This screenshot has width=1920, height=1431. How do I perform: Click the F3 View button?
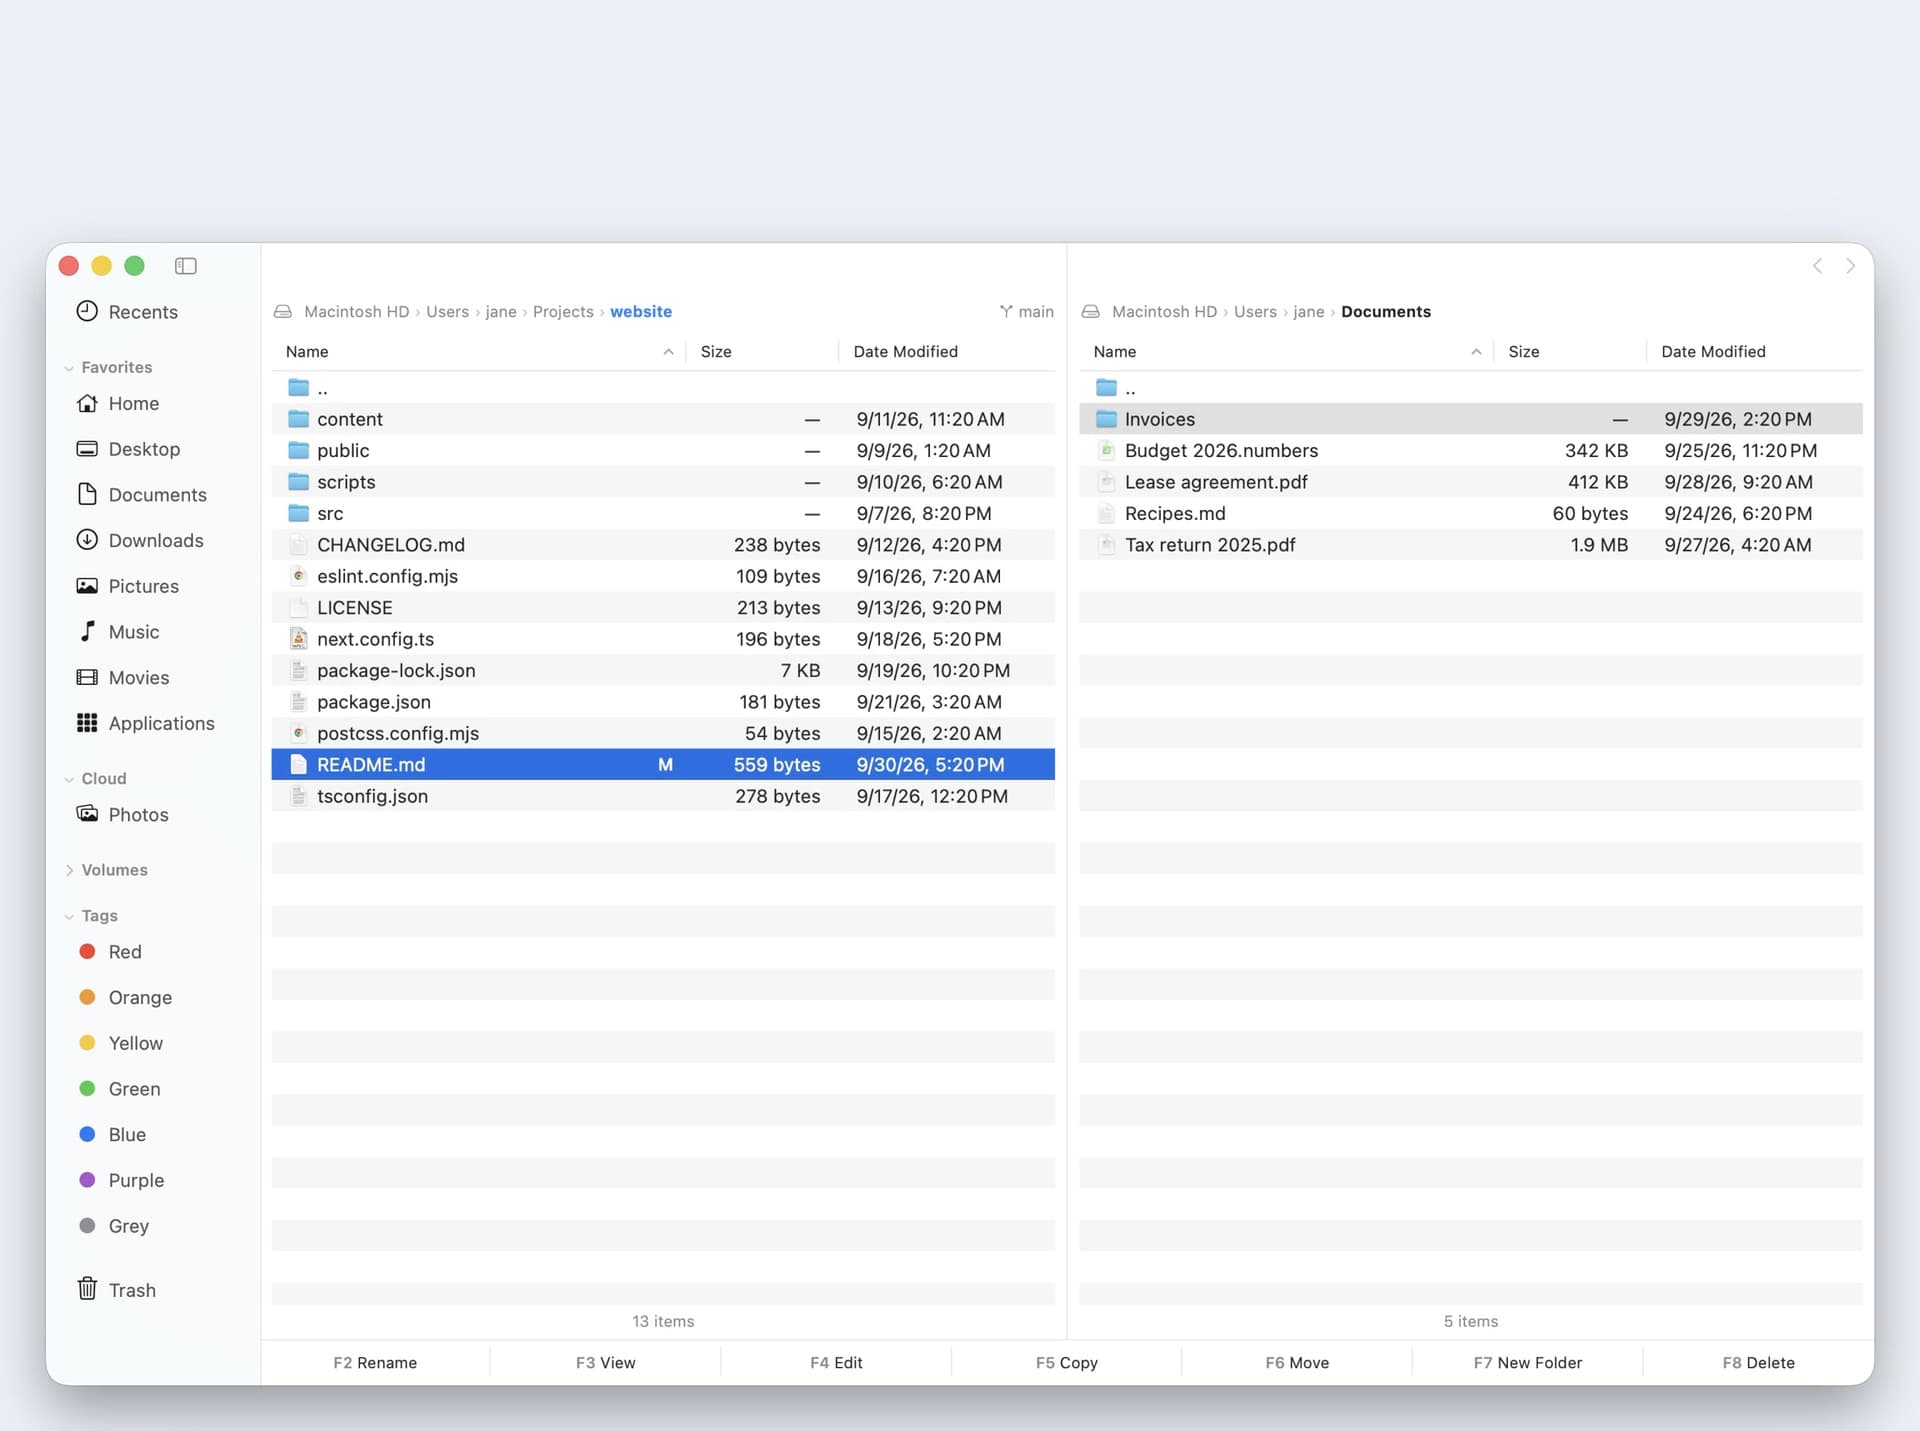pos(605,1362)
